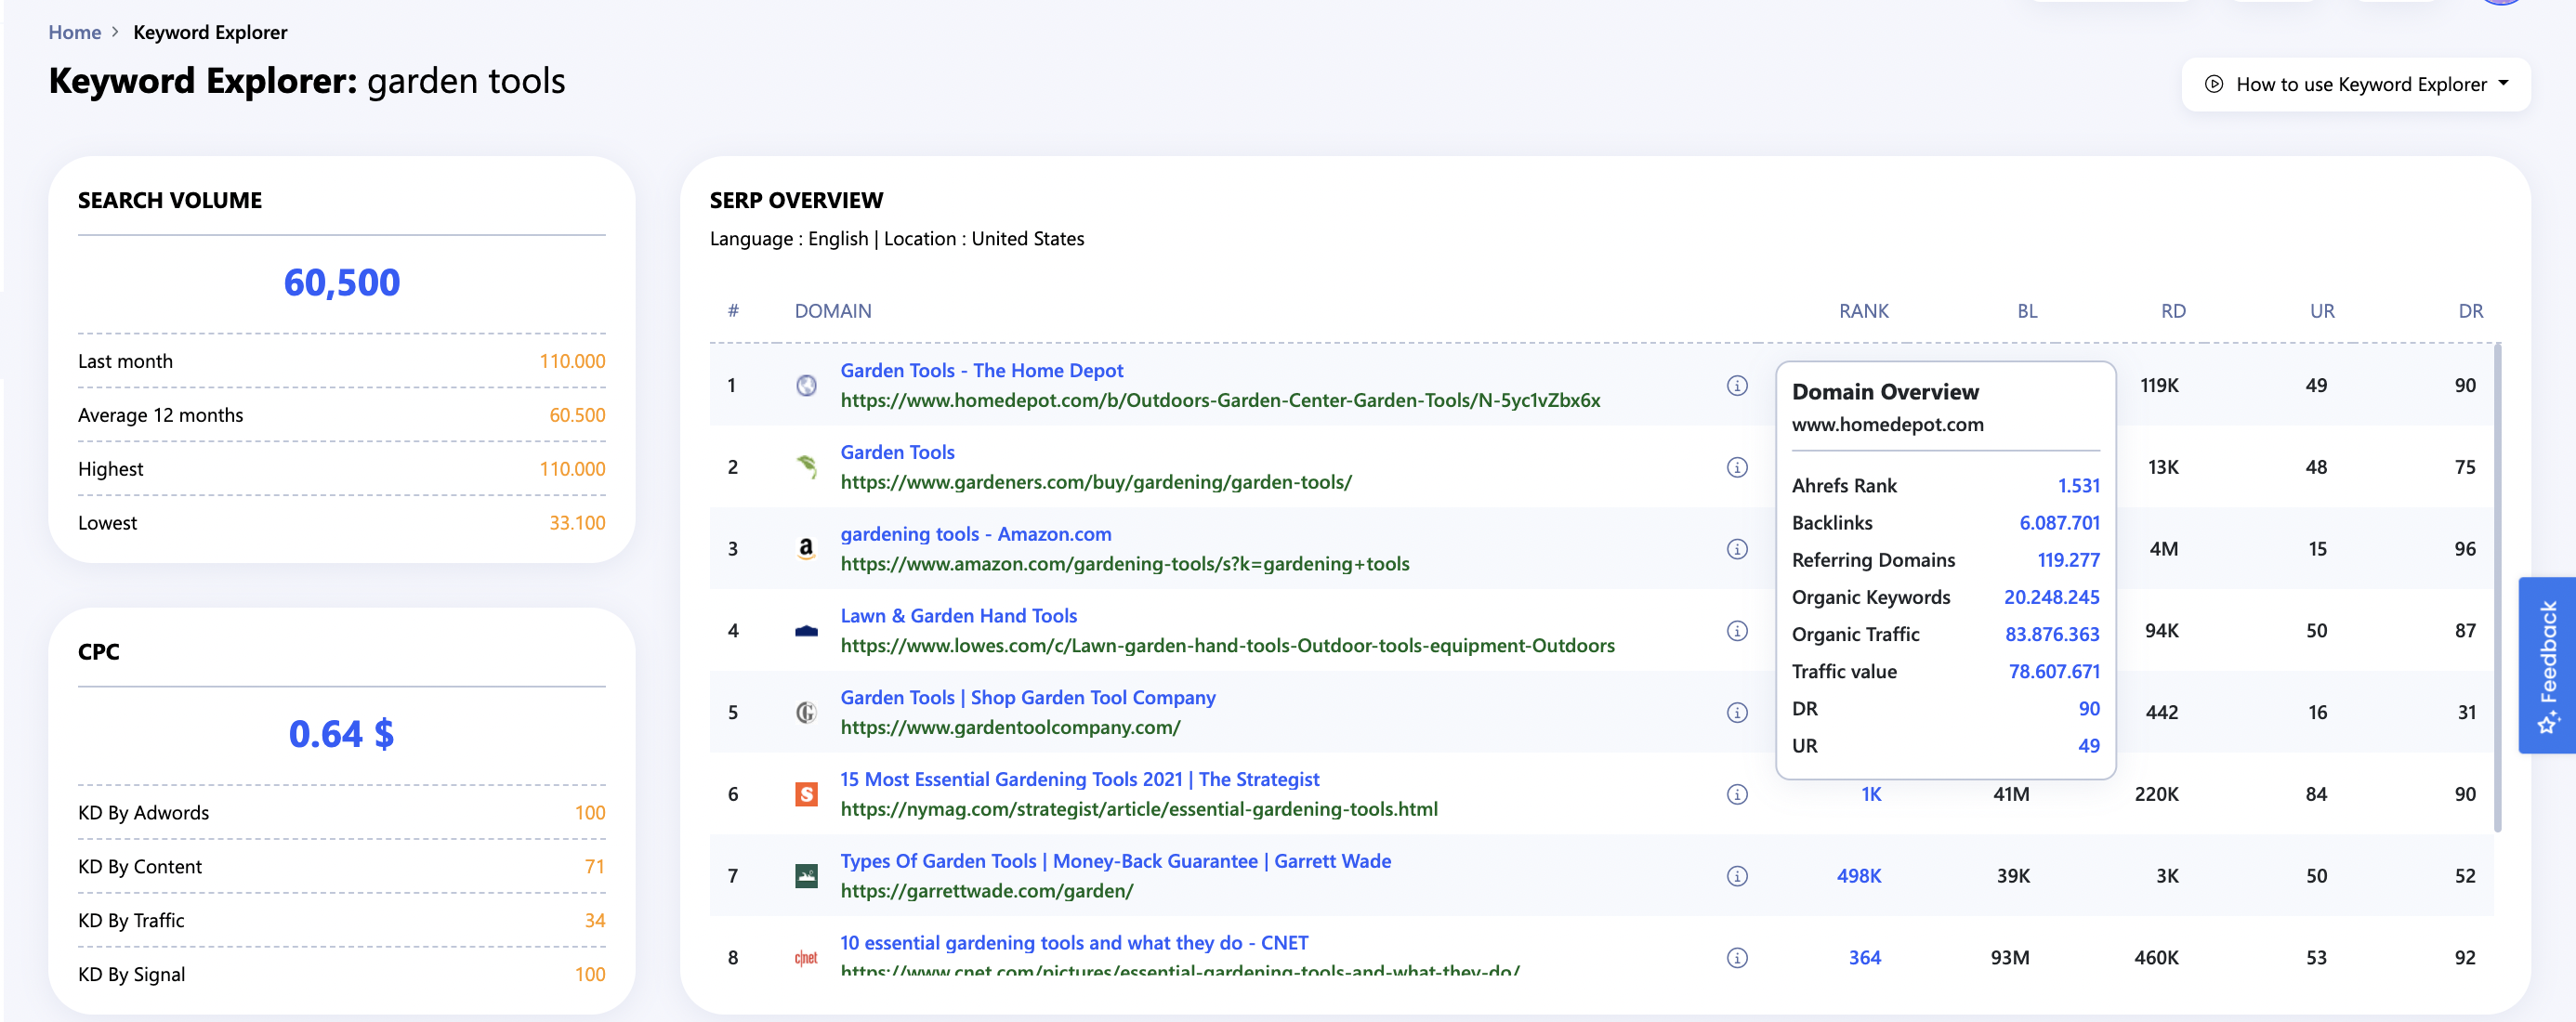
Task: Click the info icon for Lowes row
Action: [x=1737, y=631]
